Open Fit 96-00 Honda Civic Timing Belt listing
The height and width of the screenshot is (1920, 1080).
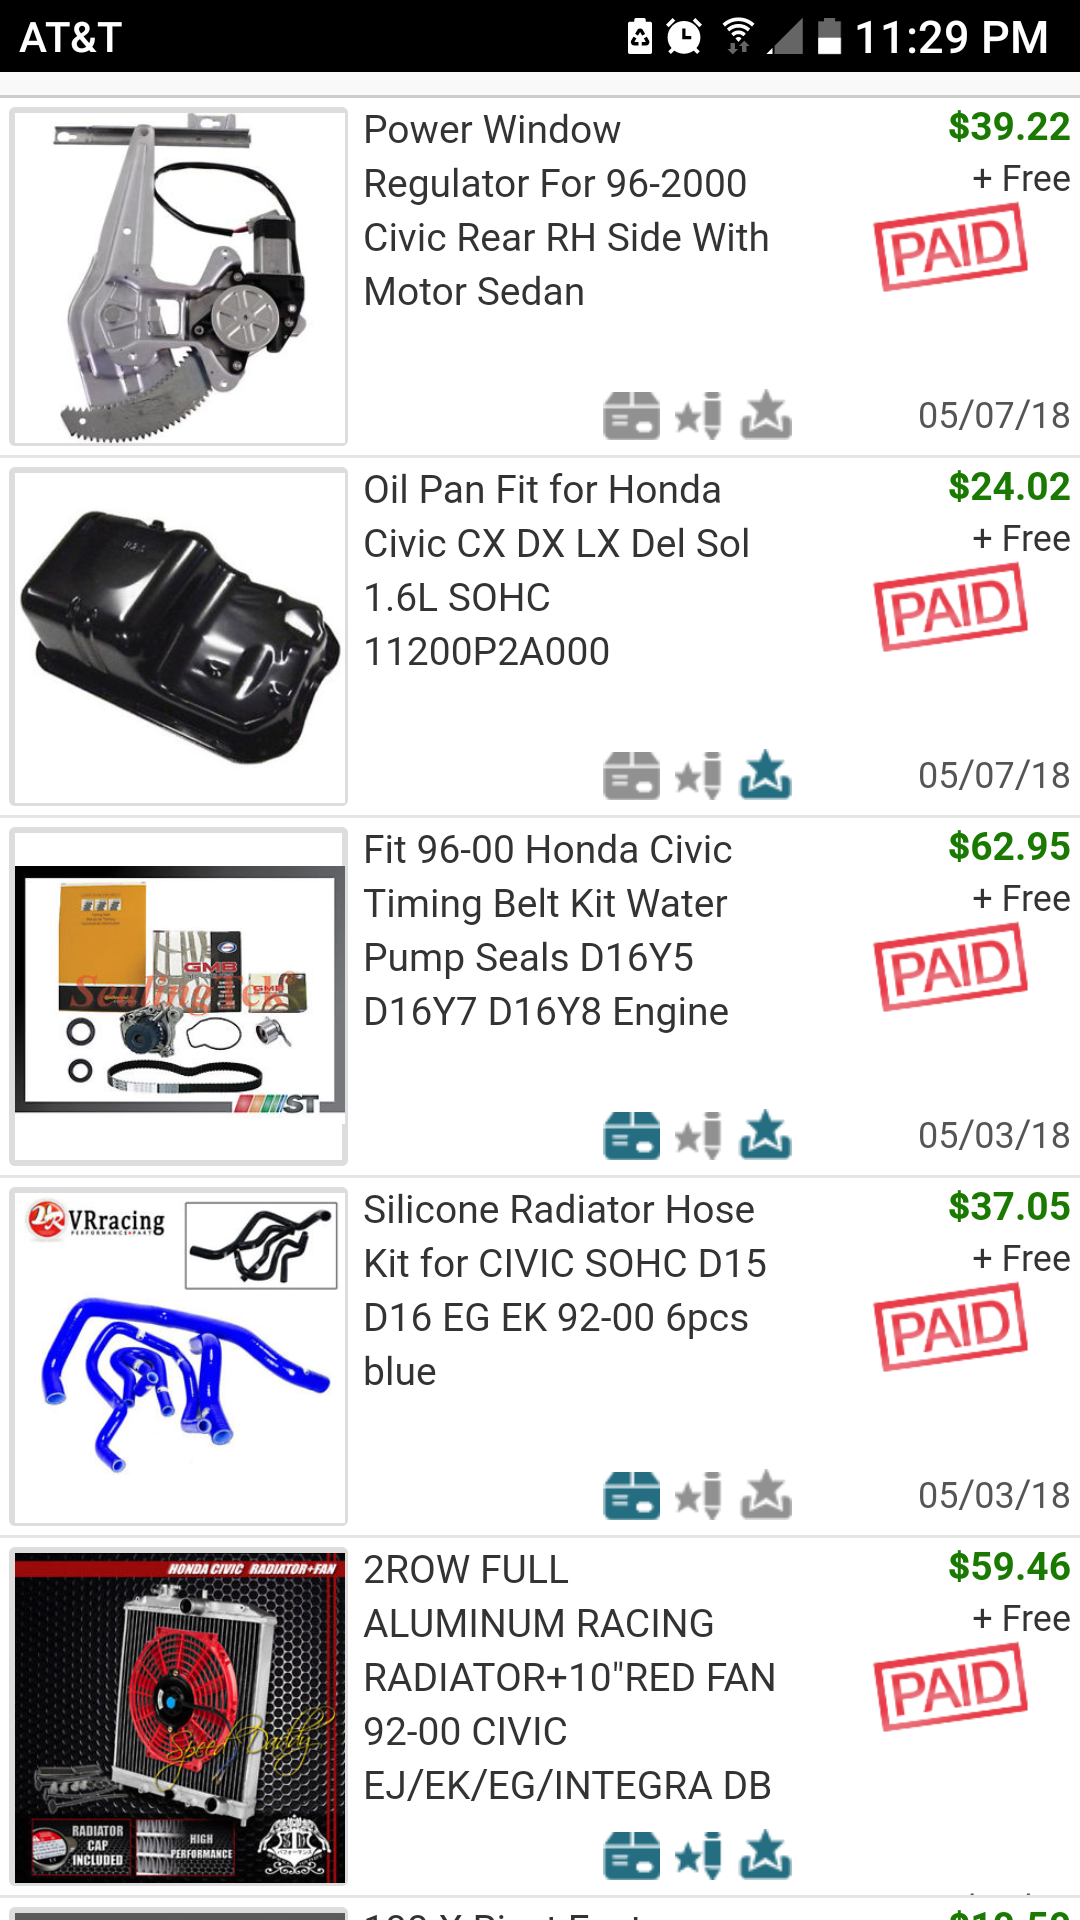[x=548, y=931]
